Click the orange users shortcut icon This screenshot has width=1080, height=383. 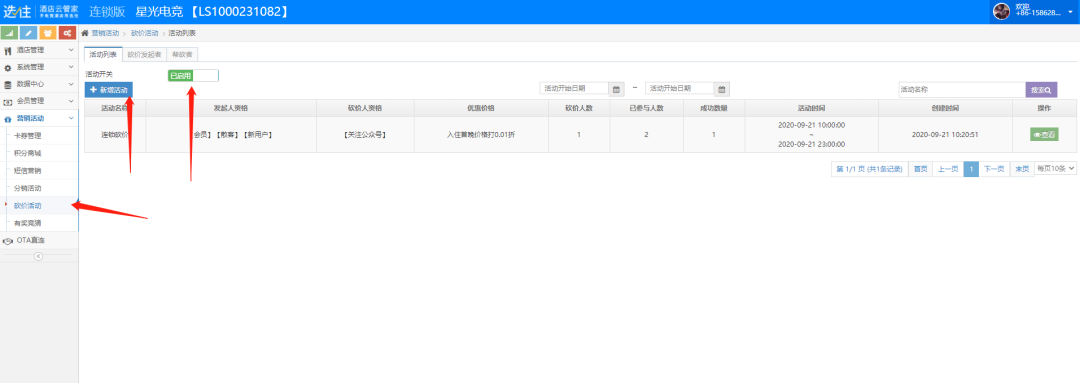click(48, 33)
